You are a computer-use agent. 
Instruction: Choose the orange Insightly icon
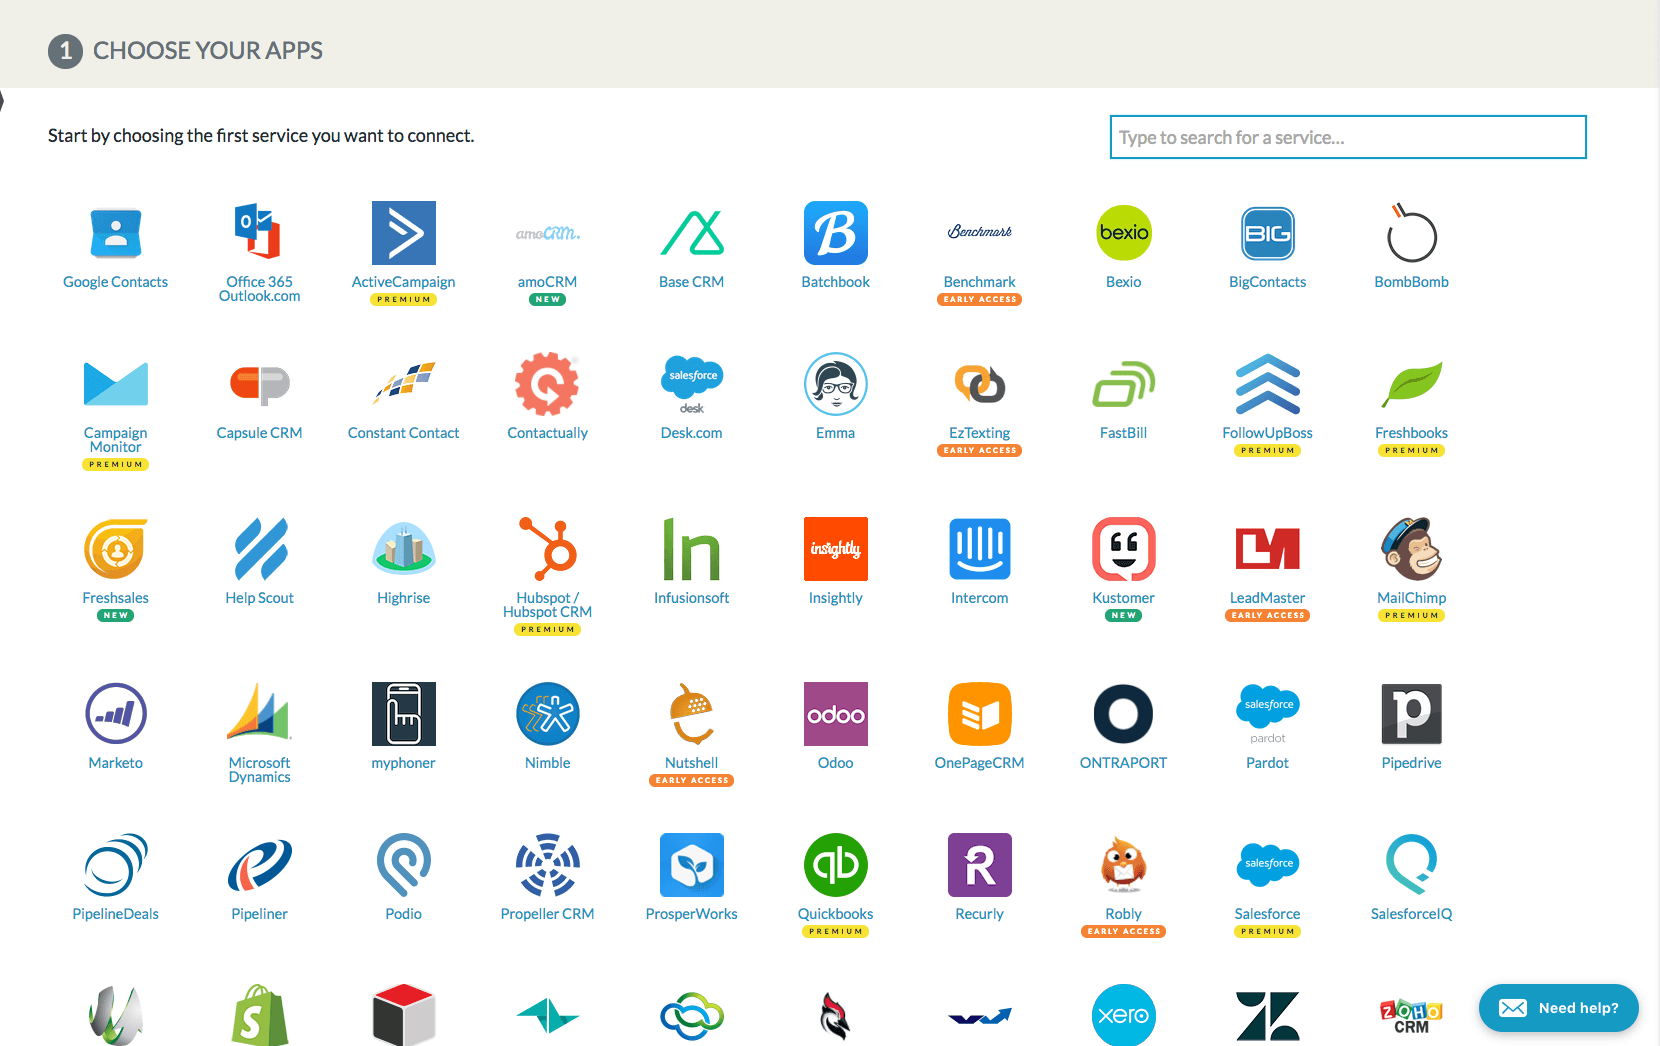click(836, 549)
